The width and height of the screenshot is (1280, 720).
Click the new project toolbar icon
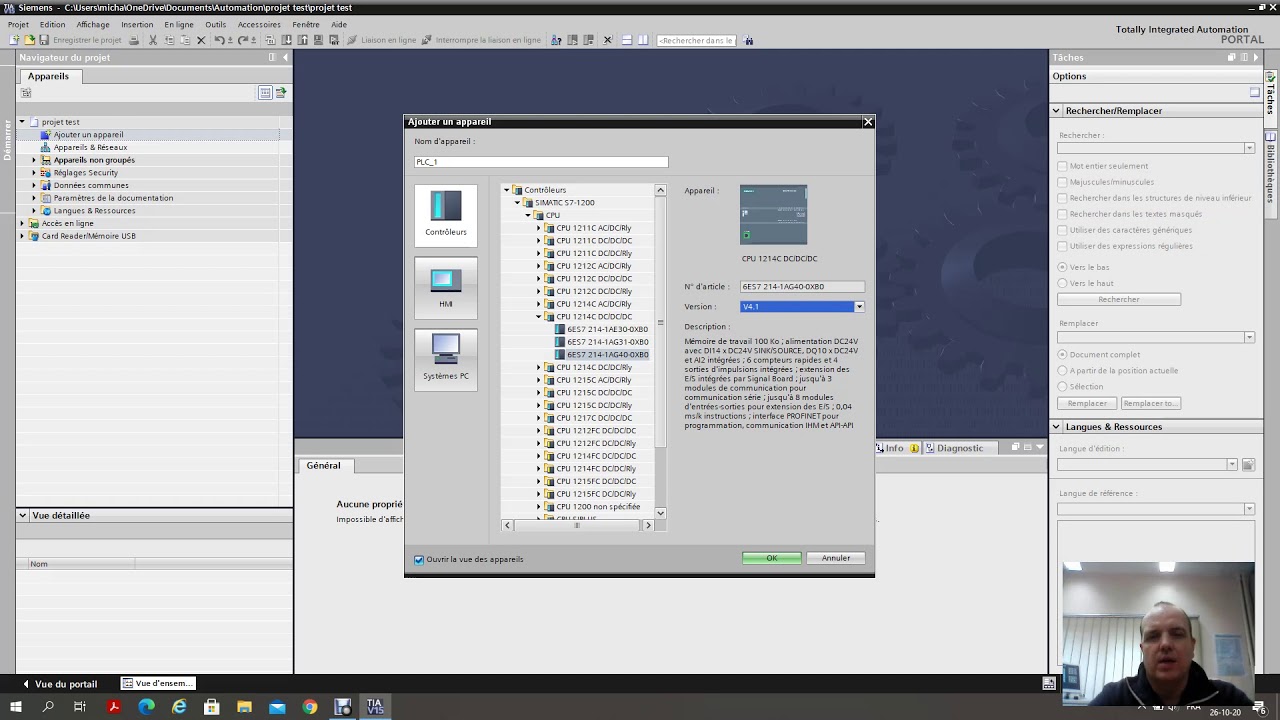click(14, 40)
